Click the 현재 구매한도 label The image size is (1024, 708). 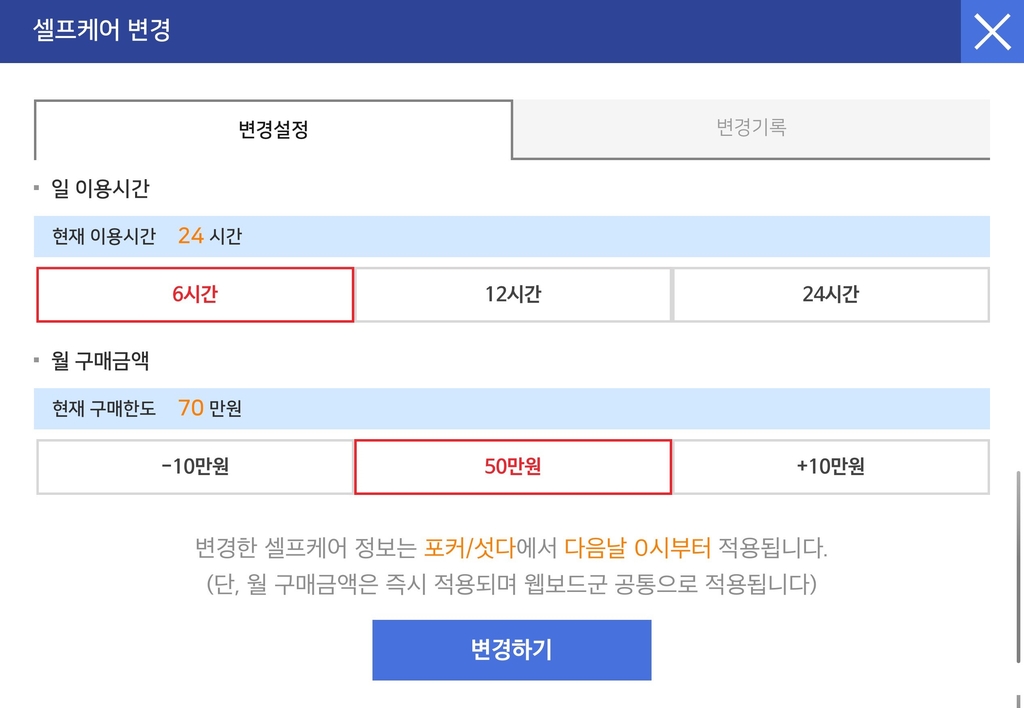click(104, 409)
